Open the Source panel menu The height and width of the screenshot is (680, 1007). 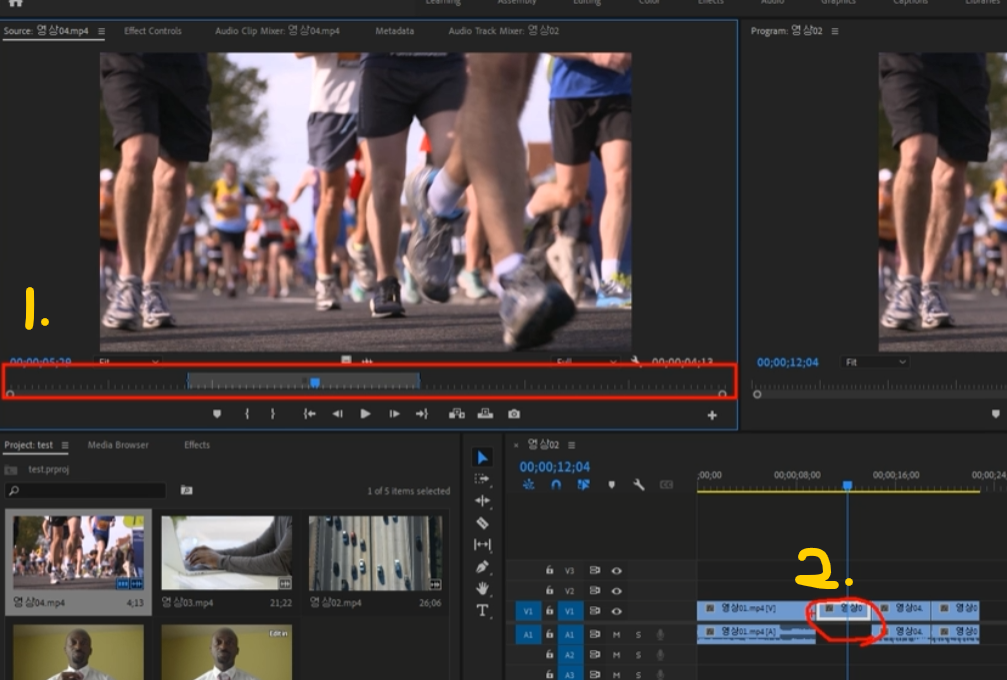click(101, 31)
